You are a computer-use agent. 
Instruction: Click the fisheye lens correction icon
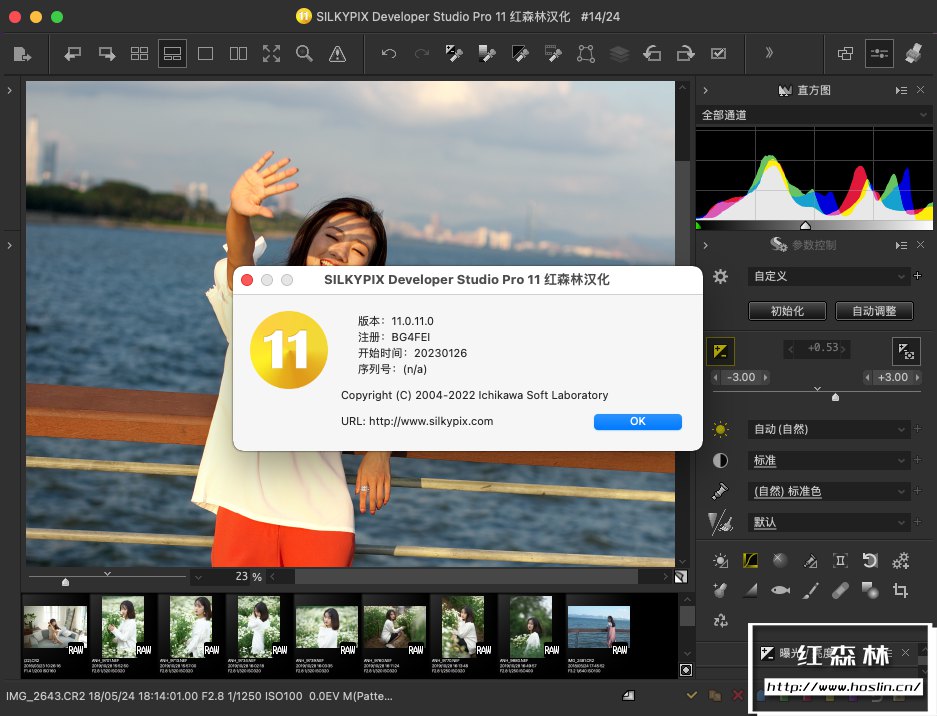(x=780, y=591)
